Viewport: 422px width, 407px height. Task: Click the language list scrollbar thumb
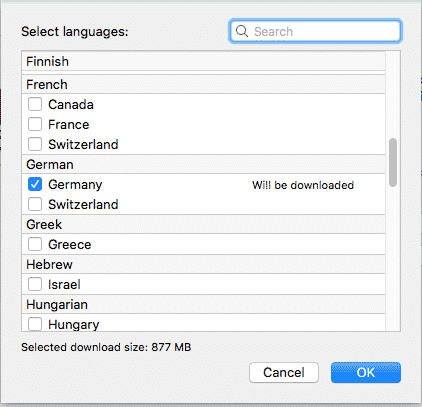(393, 162)
